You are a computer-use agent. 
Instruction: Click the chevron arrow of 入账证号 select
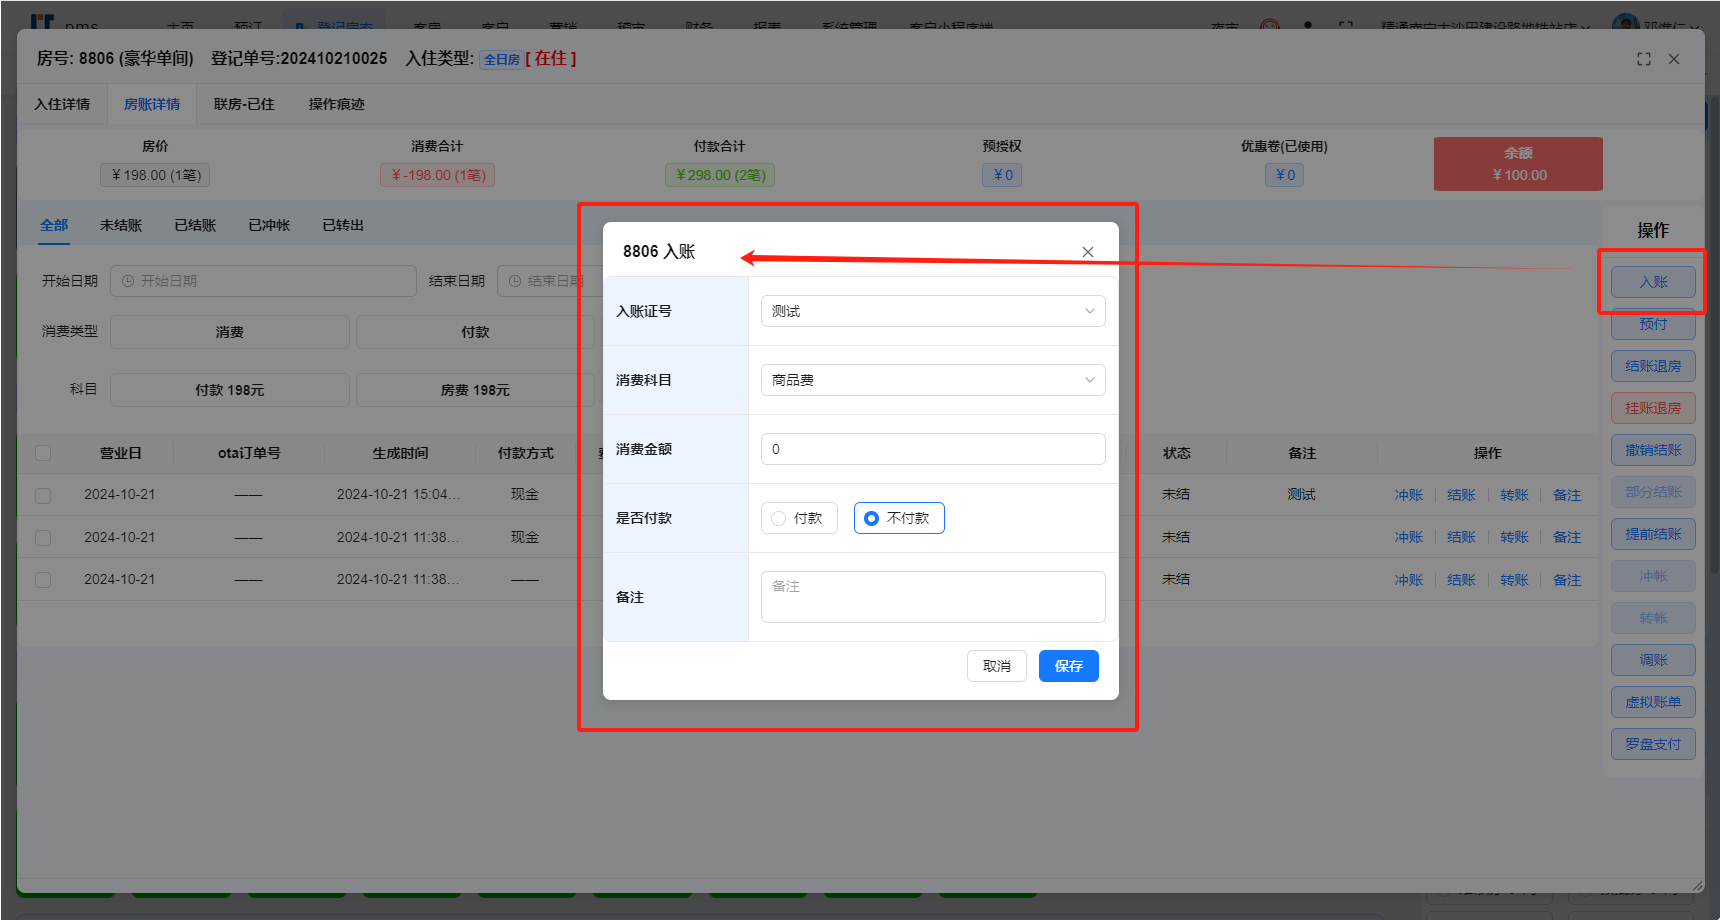click(1089, 311)
